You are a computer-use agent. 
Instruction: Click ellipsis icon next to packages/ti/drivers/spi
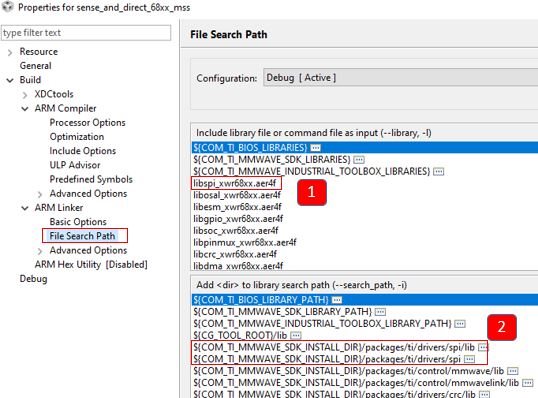coord(469,359)
